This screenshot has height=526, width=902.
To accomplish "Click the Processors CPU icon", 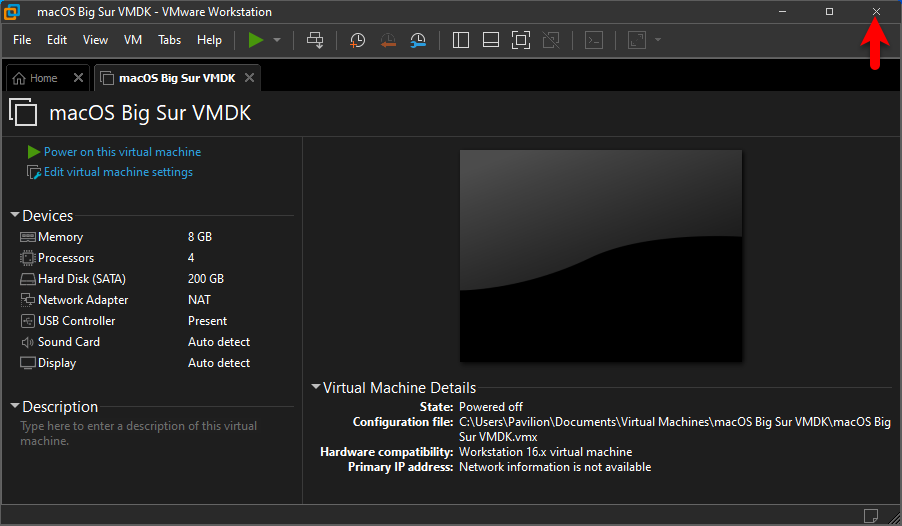I will 28,258.
